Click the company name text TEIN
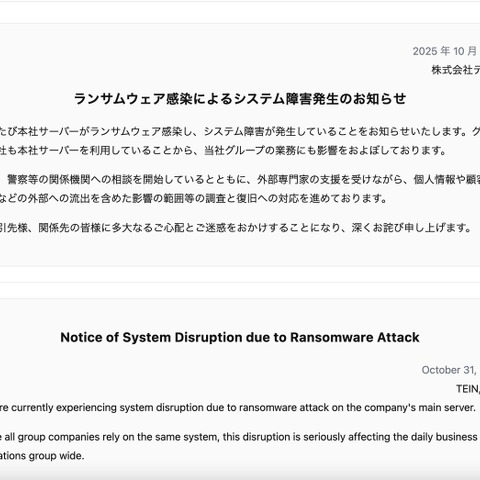 point(468,389)
